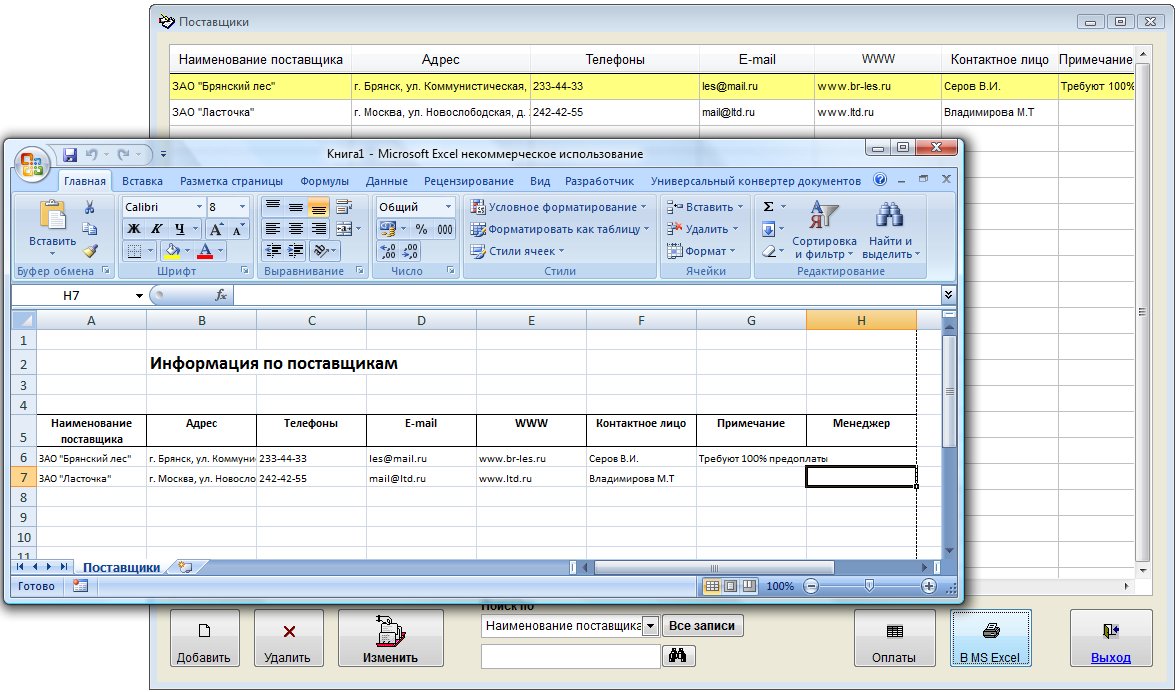Toggle italic formatting (К)

(157, 229)
